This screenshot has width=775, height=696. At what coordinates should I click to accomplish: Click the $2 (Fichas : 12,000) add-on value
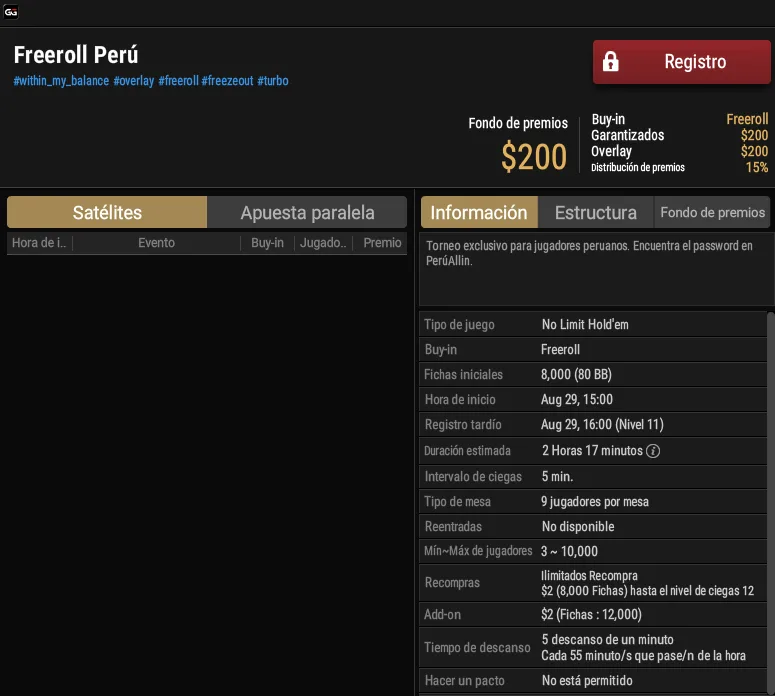(x=591, y=614)
